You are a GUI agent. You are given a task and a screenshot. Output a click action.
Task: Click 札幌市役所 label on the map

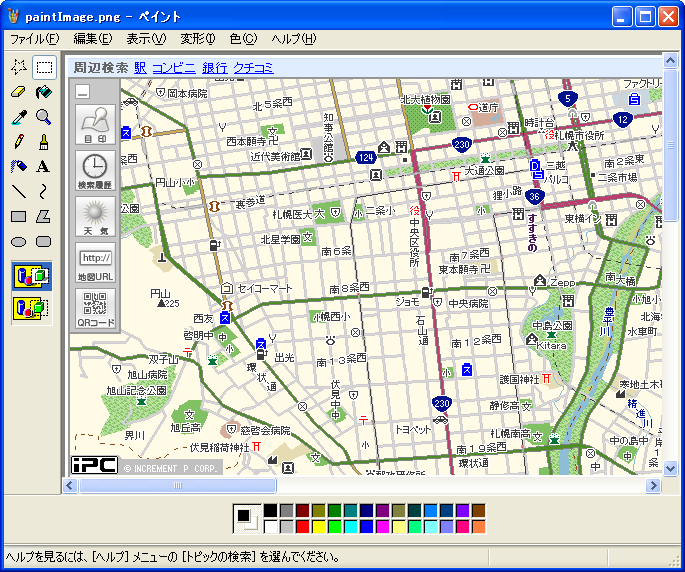click(x=580, y=135)
